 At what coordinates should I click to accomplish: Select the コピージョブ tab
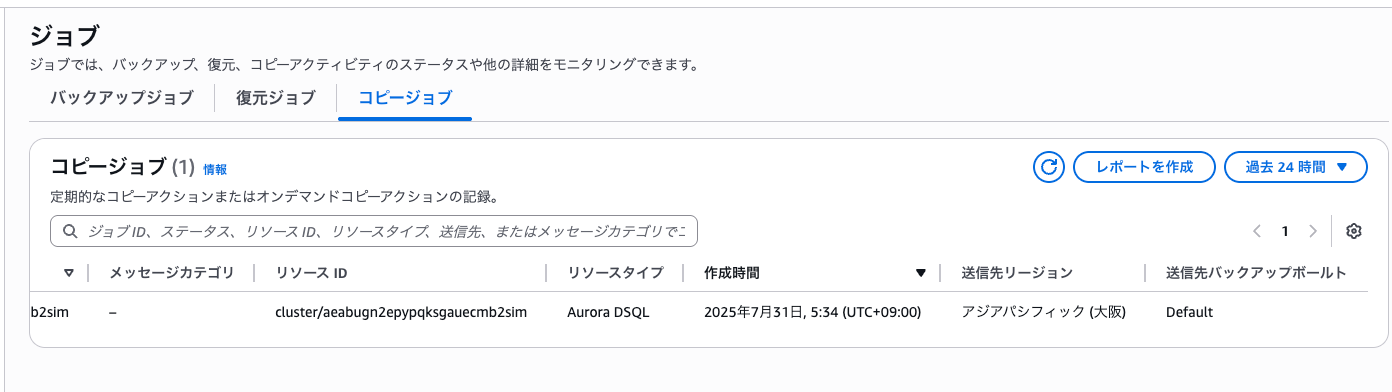pyautogui.click(x=405, y=98)
